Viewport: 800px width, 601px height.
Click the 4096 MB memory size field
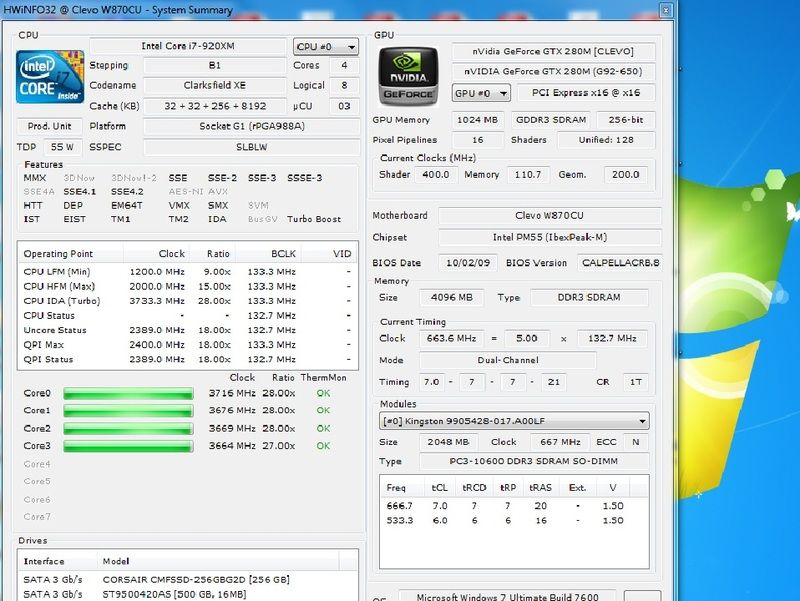pyautogui.click(x=451, y=297)
